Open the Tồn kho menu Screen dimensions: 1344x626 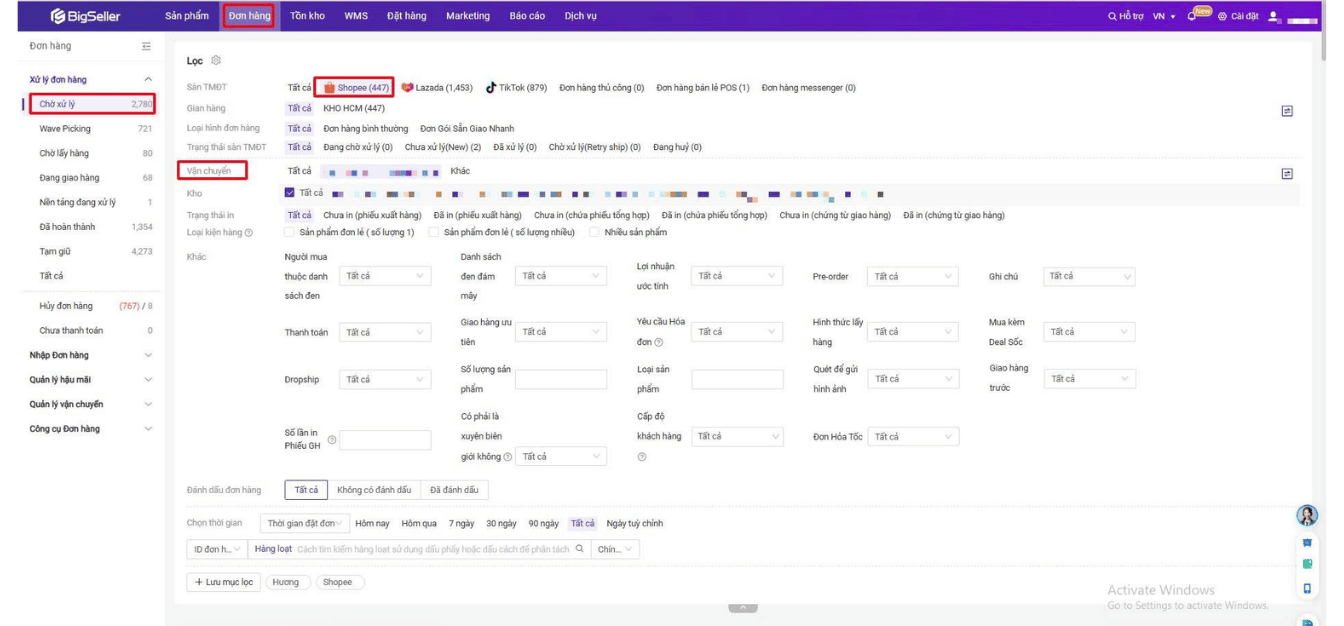pos(307,16)
